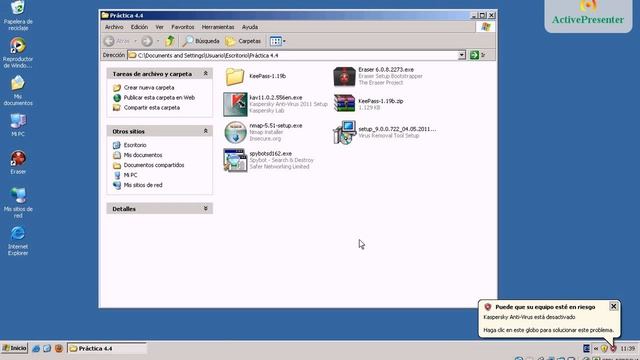Click Show Desktop quick launch icon

tap(47, 348)
